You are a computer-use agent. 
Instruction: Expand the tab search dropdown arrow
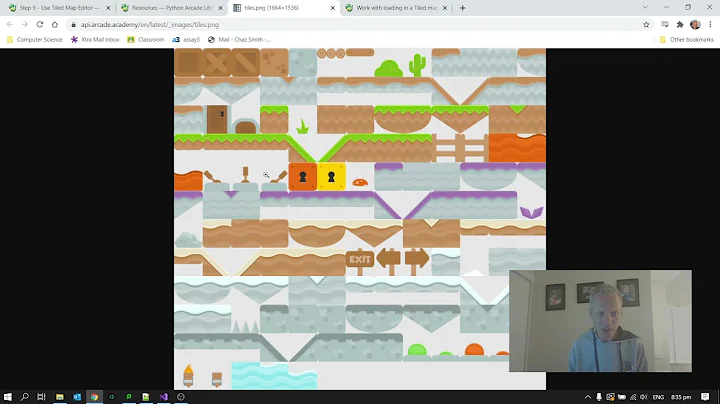tap(645, 7)
